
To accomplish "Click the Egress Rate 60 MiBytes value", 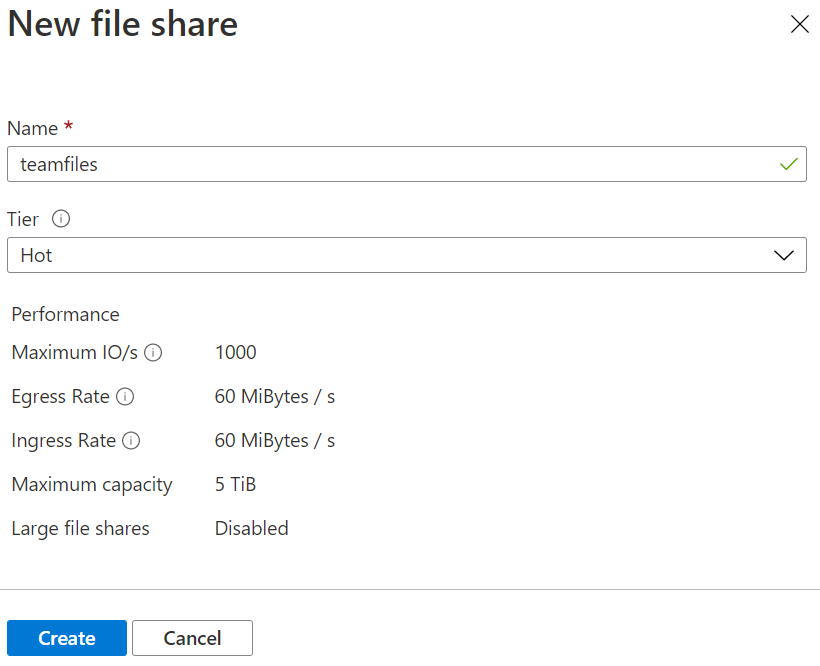I will [x=274, y=397].
